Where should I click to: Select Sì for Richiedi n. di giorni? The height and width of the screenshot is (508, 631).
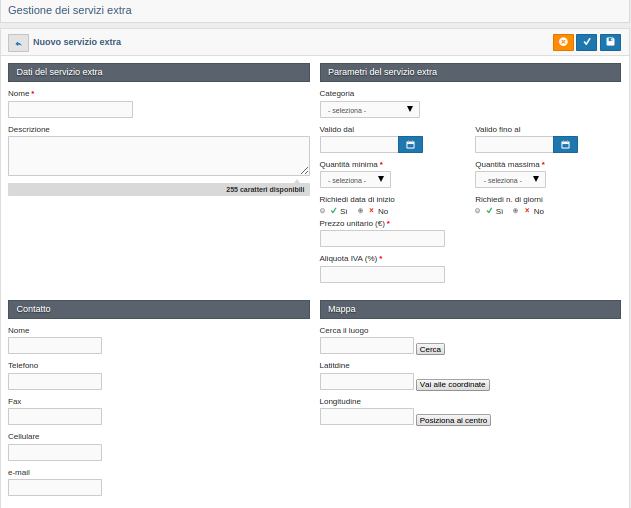[478, 211]
